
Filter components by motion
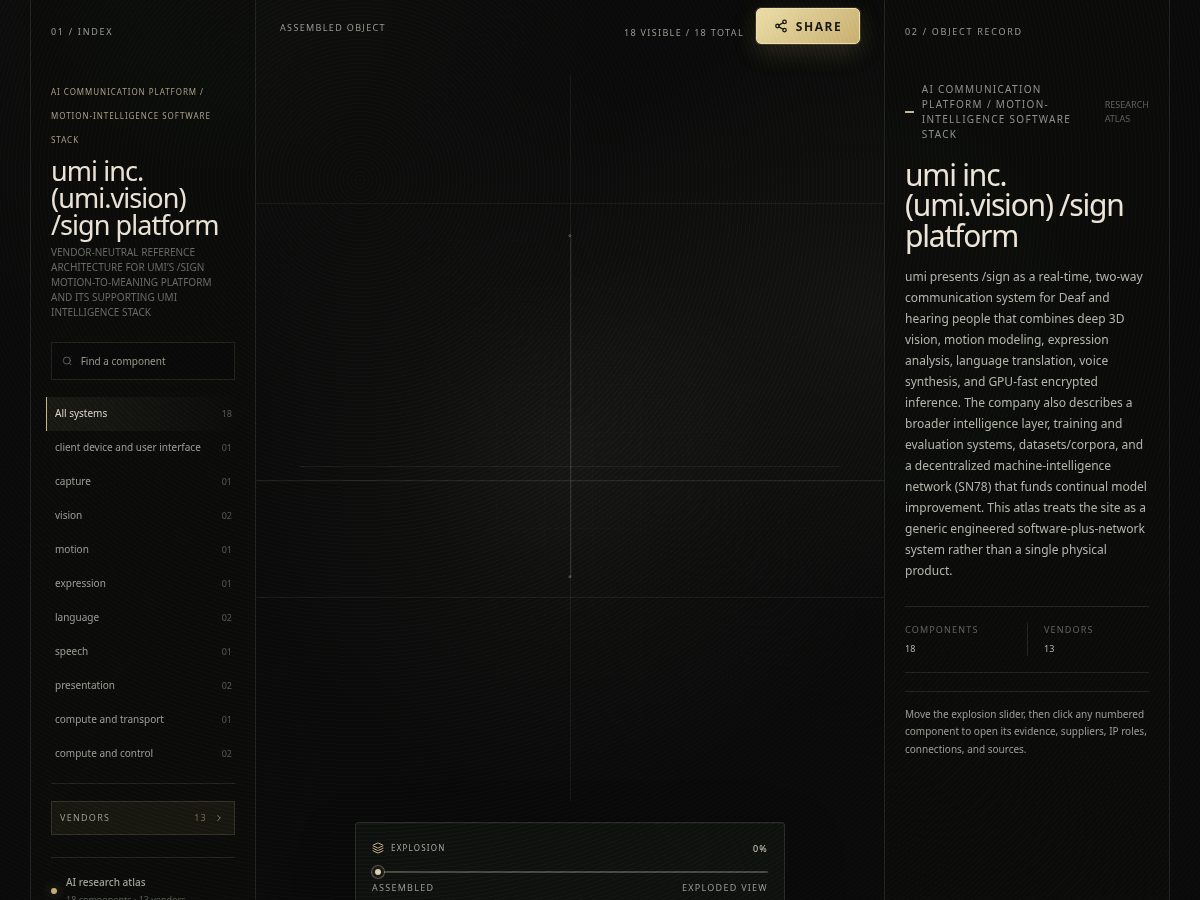point(141,550)
